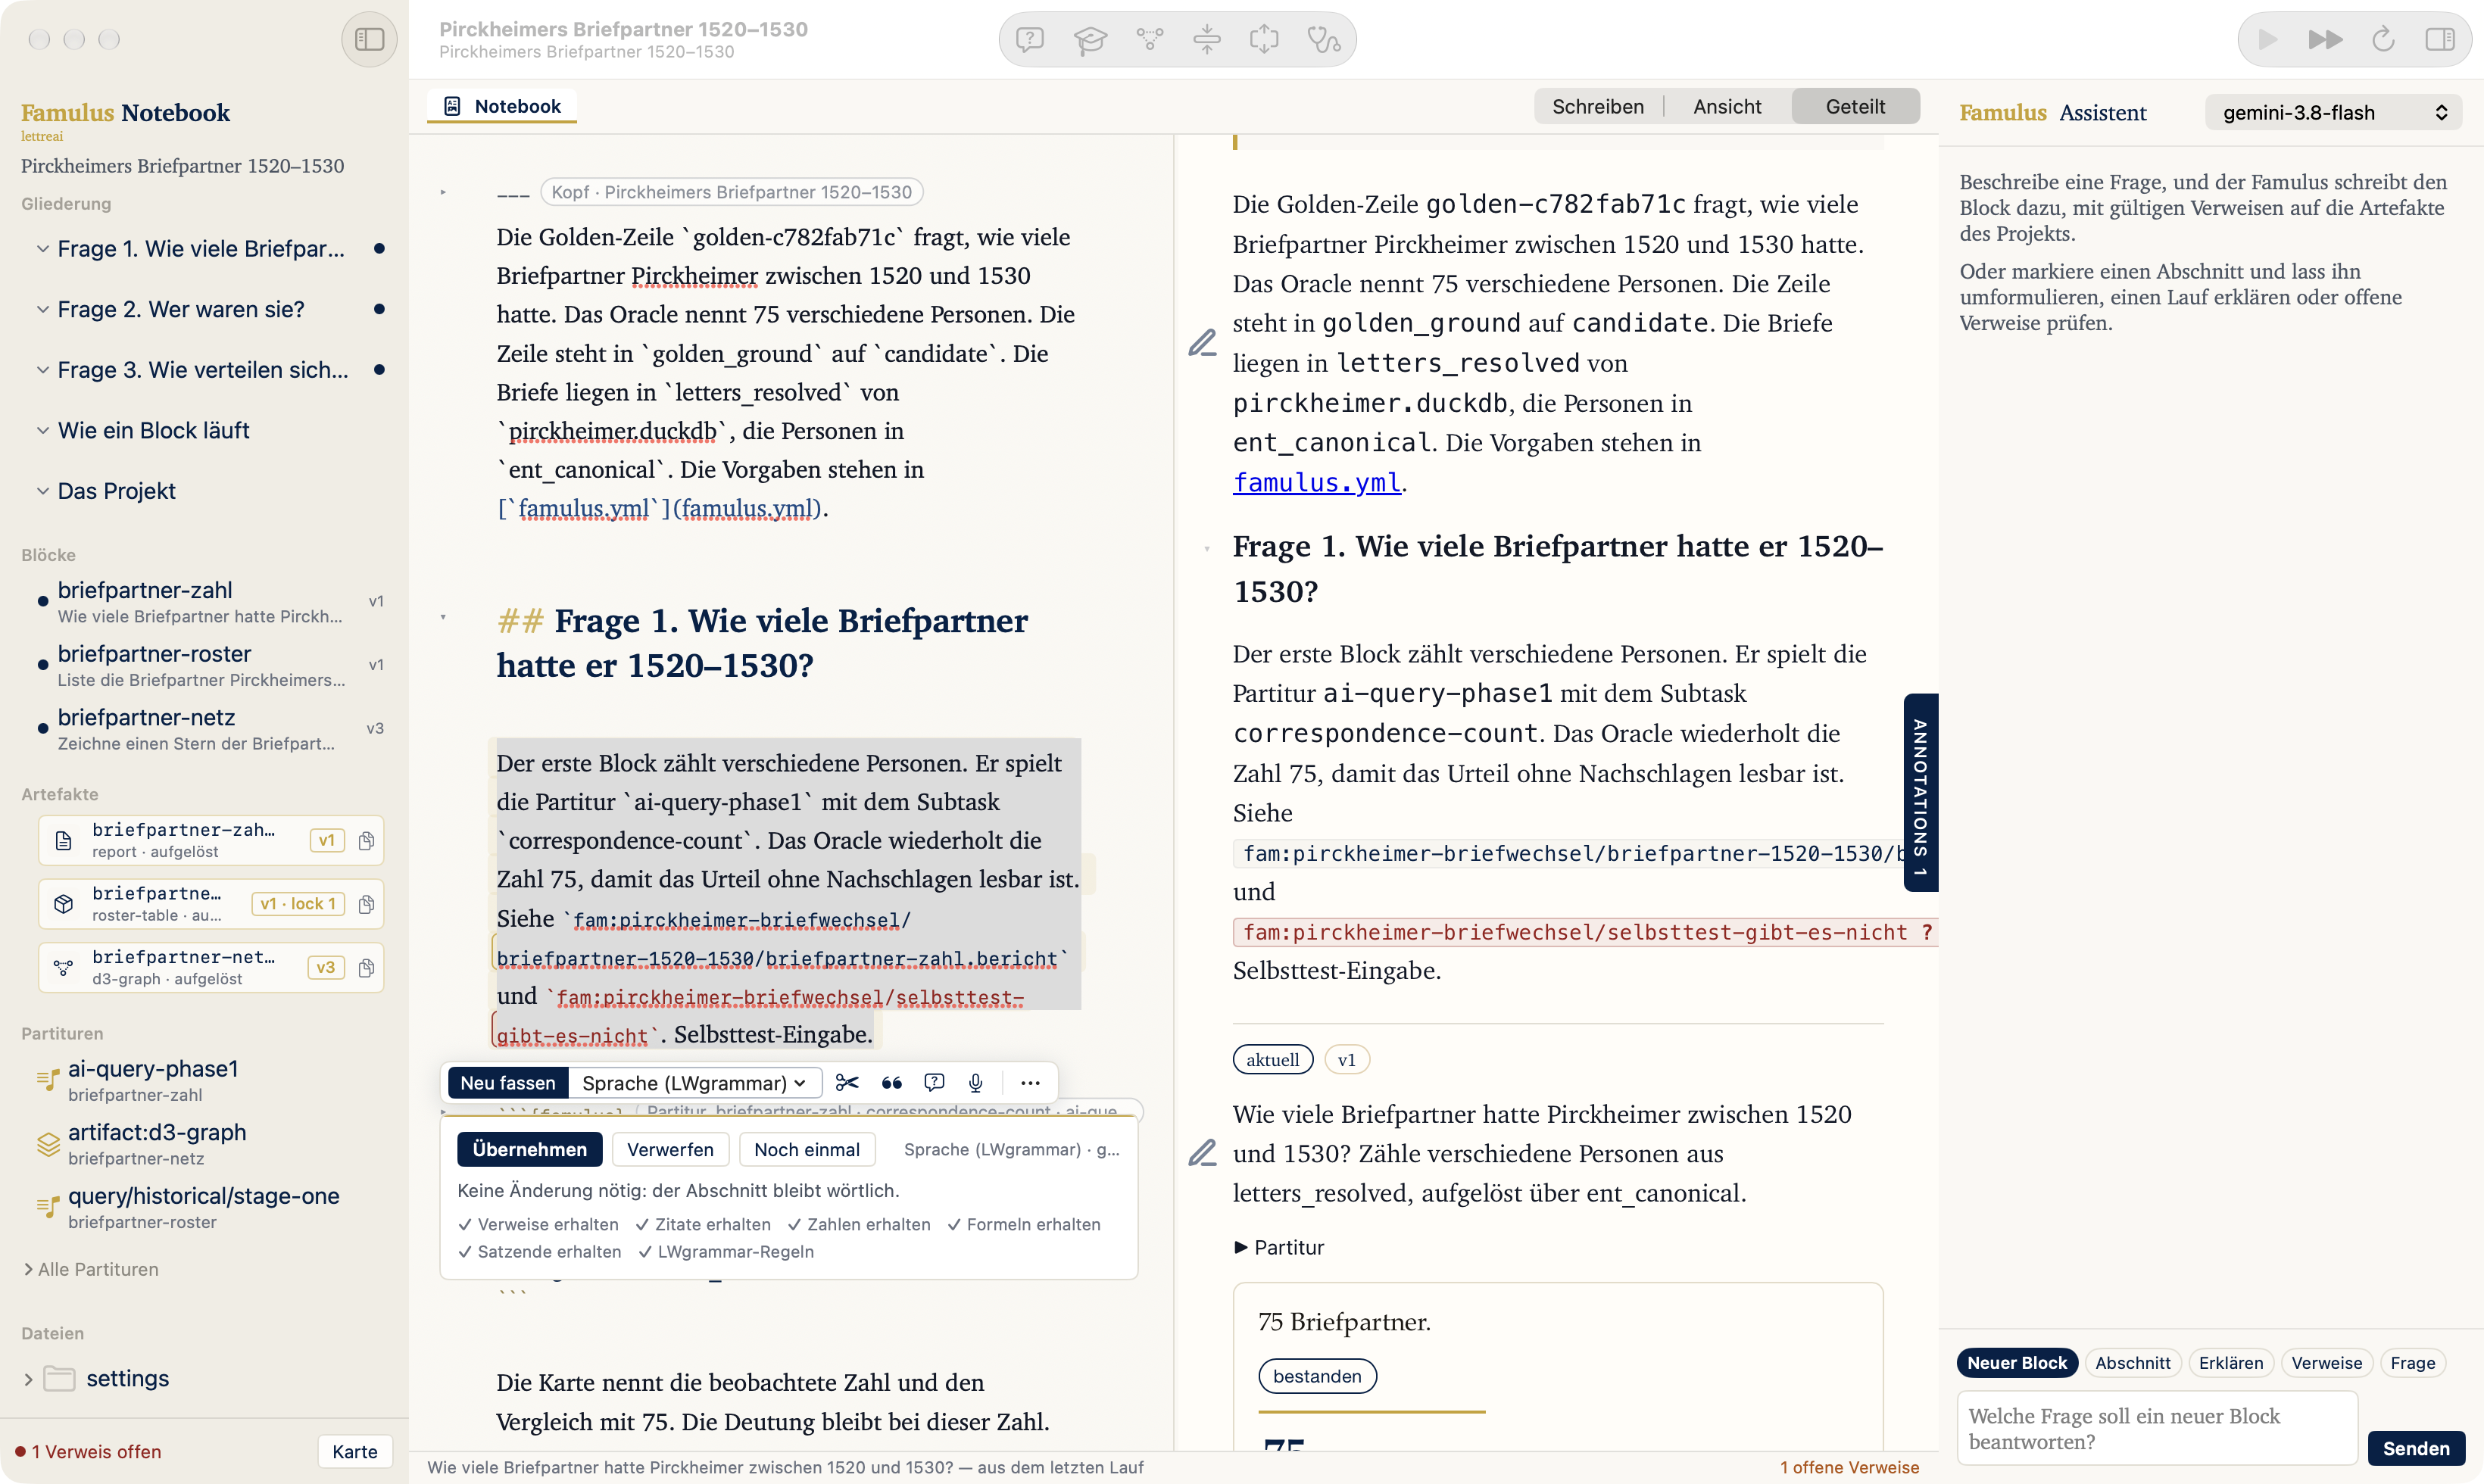Screen dimensions: 2484x1484
Task: Select the aktuell version pill
Action: (x=1272, y=1059)
